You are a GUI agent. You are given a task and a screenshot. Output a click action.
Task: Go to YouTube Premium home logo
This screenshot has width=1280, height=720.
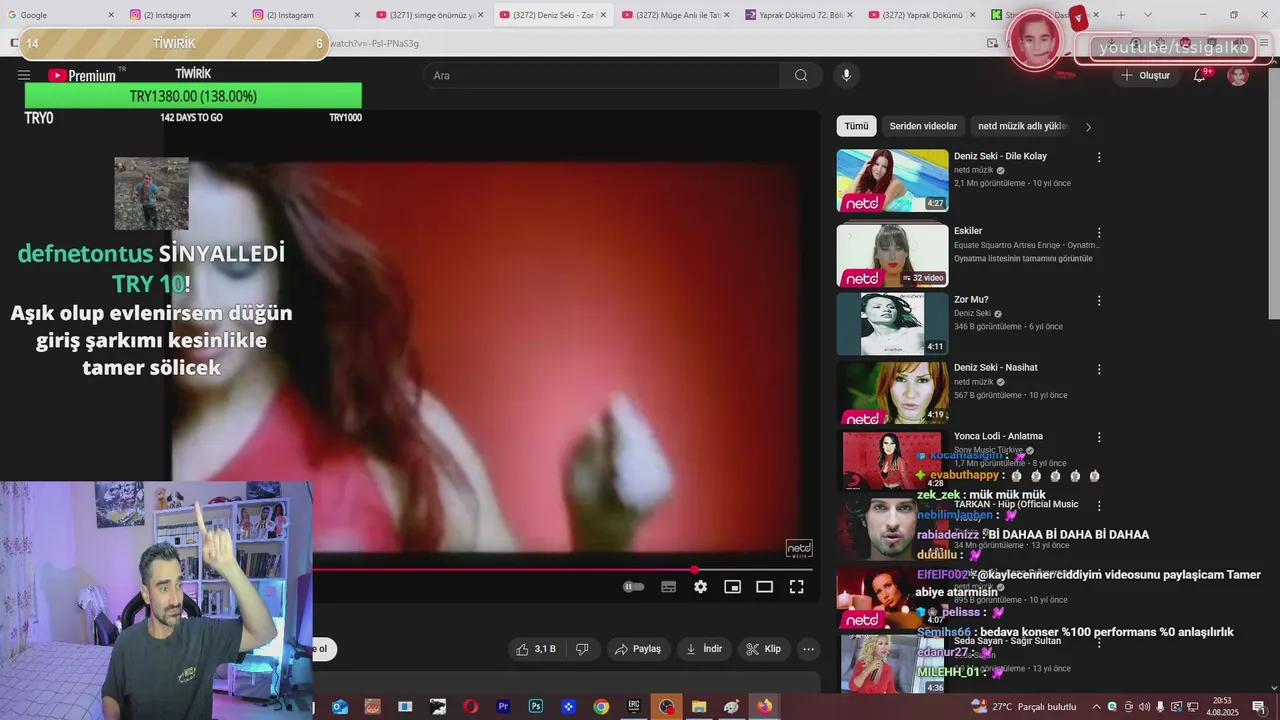[x=82, y=75]
